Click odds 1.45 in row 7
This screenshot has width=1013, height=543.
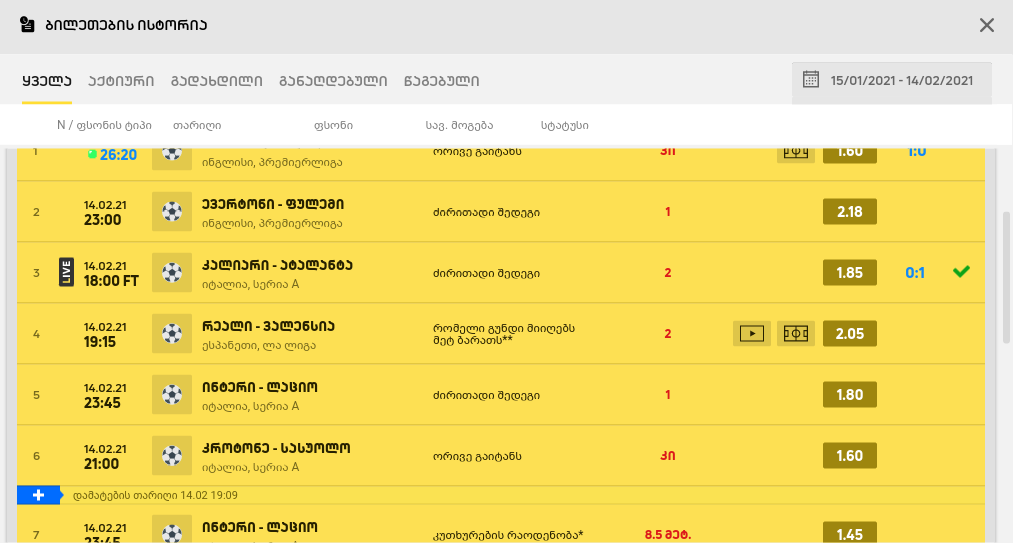tap(850, 533)
